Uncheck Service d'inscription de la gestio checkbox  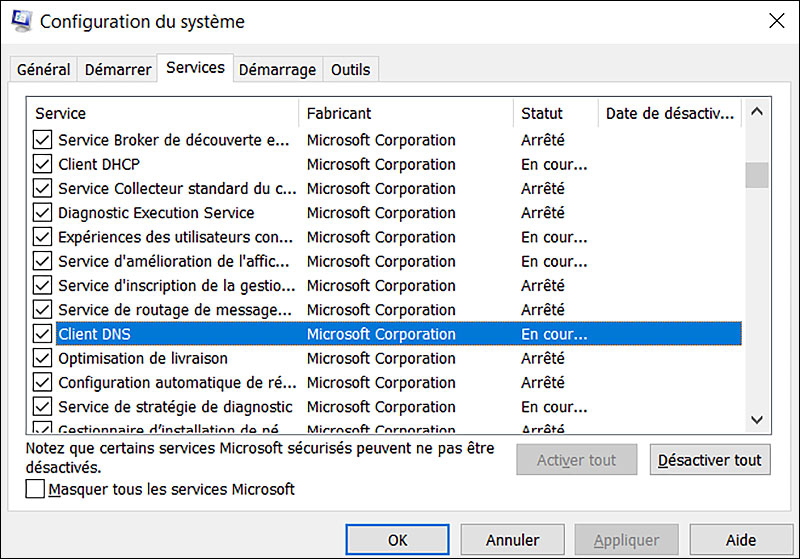(42, 285)
